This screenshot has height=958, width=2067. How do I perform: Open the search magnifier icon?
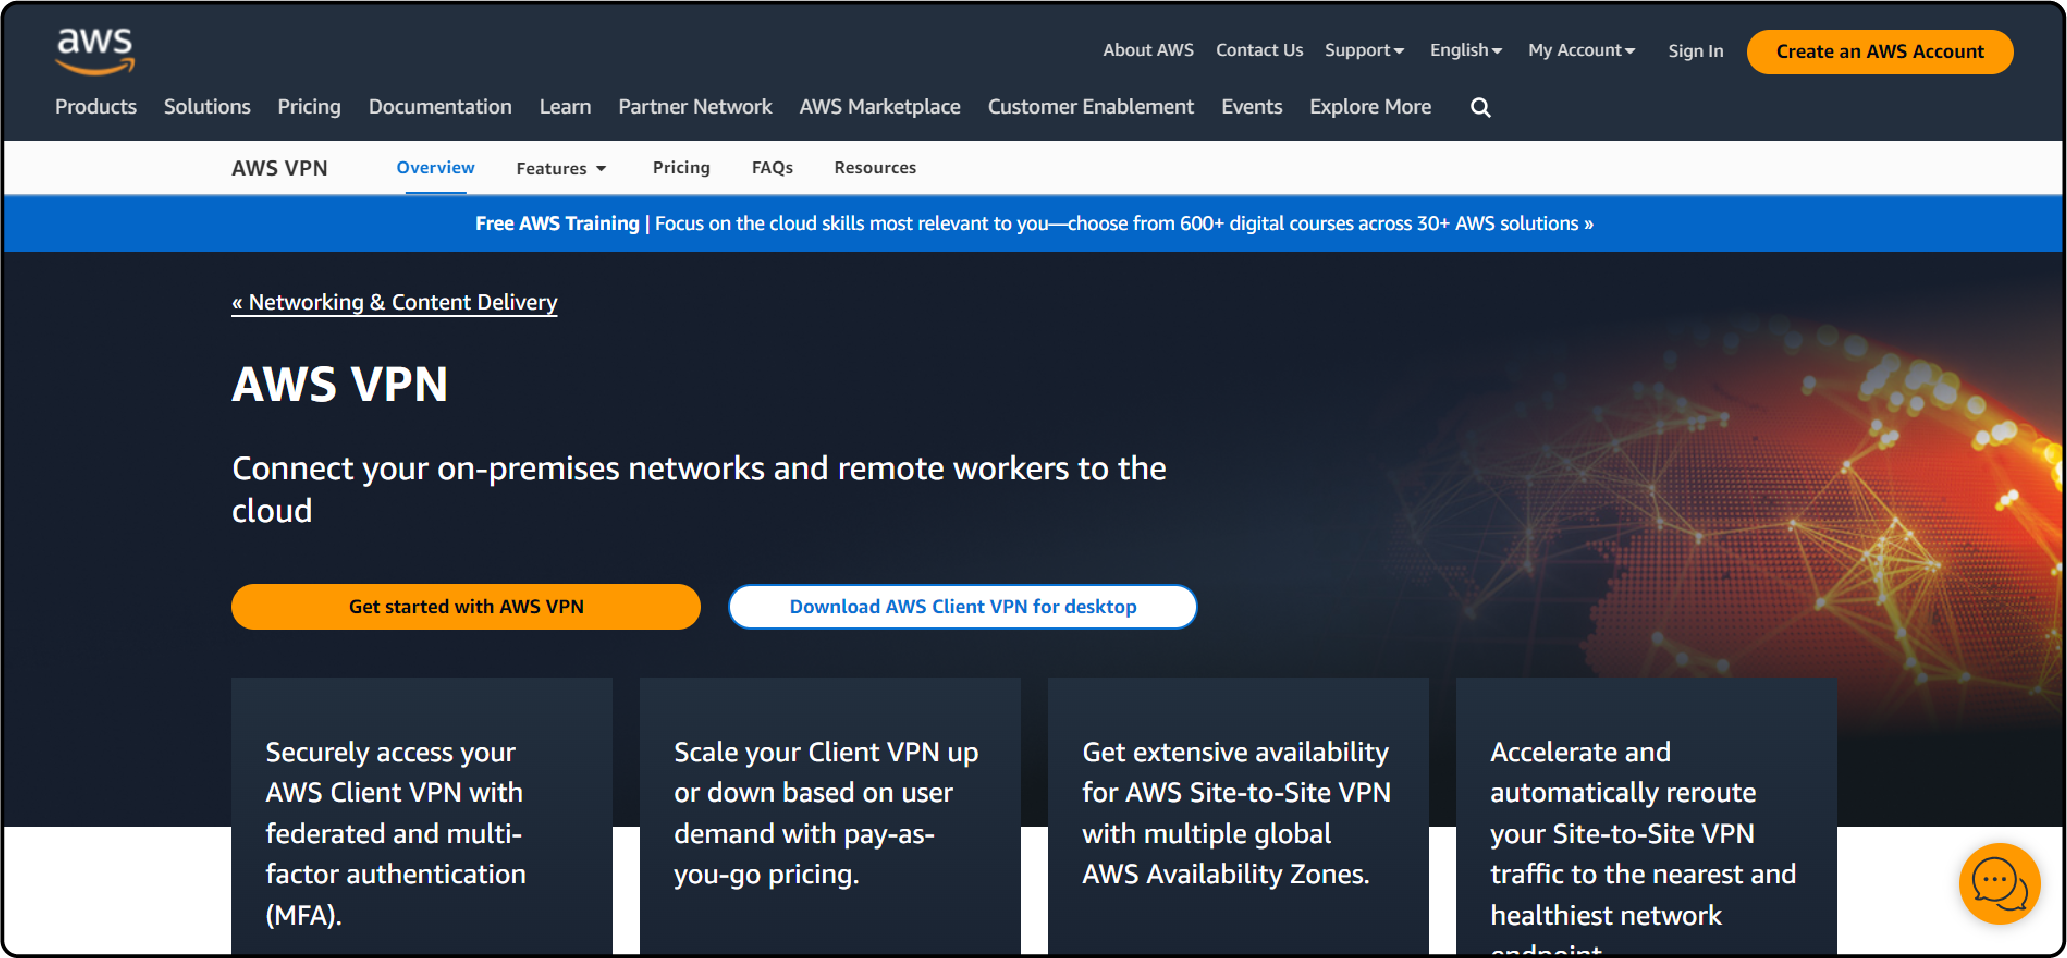coord(1481,107)
